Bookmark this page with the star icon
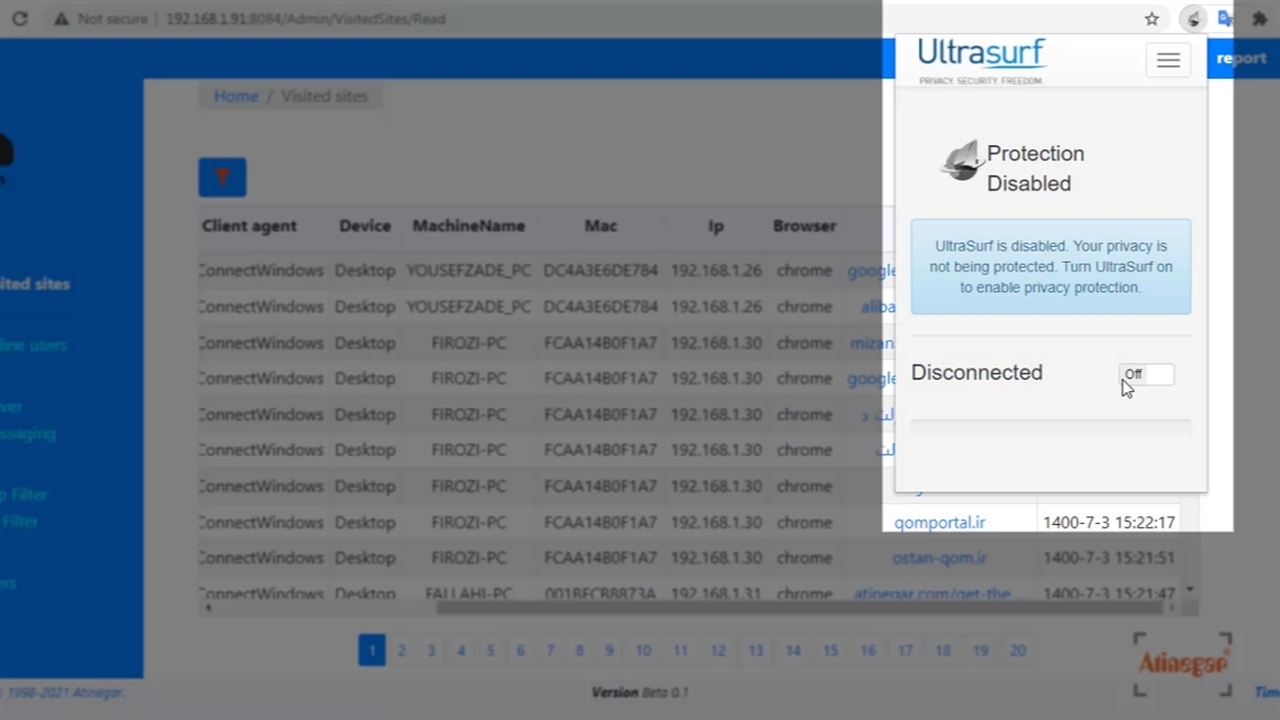1280x720 pixels. (1152, 19)
